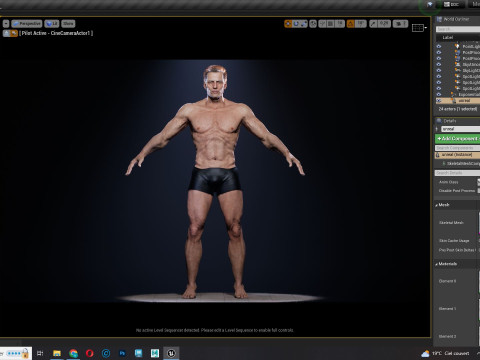Select 'unreal (Instance)' component row
Screen dimensions: 480x360
click(x=457, y=155)
